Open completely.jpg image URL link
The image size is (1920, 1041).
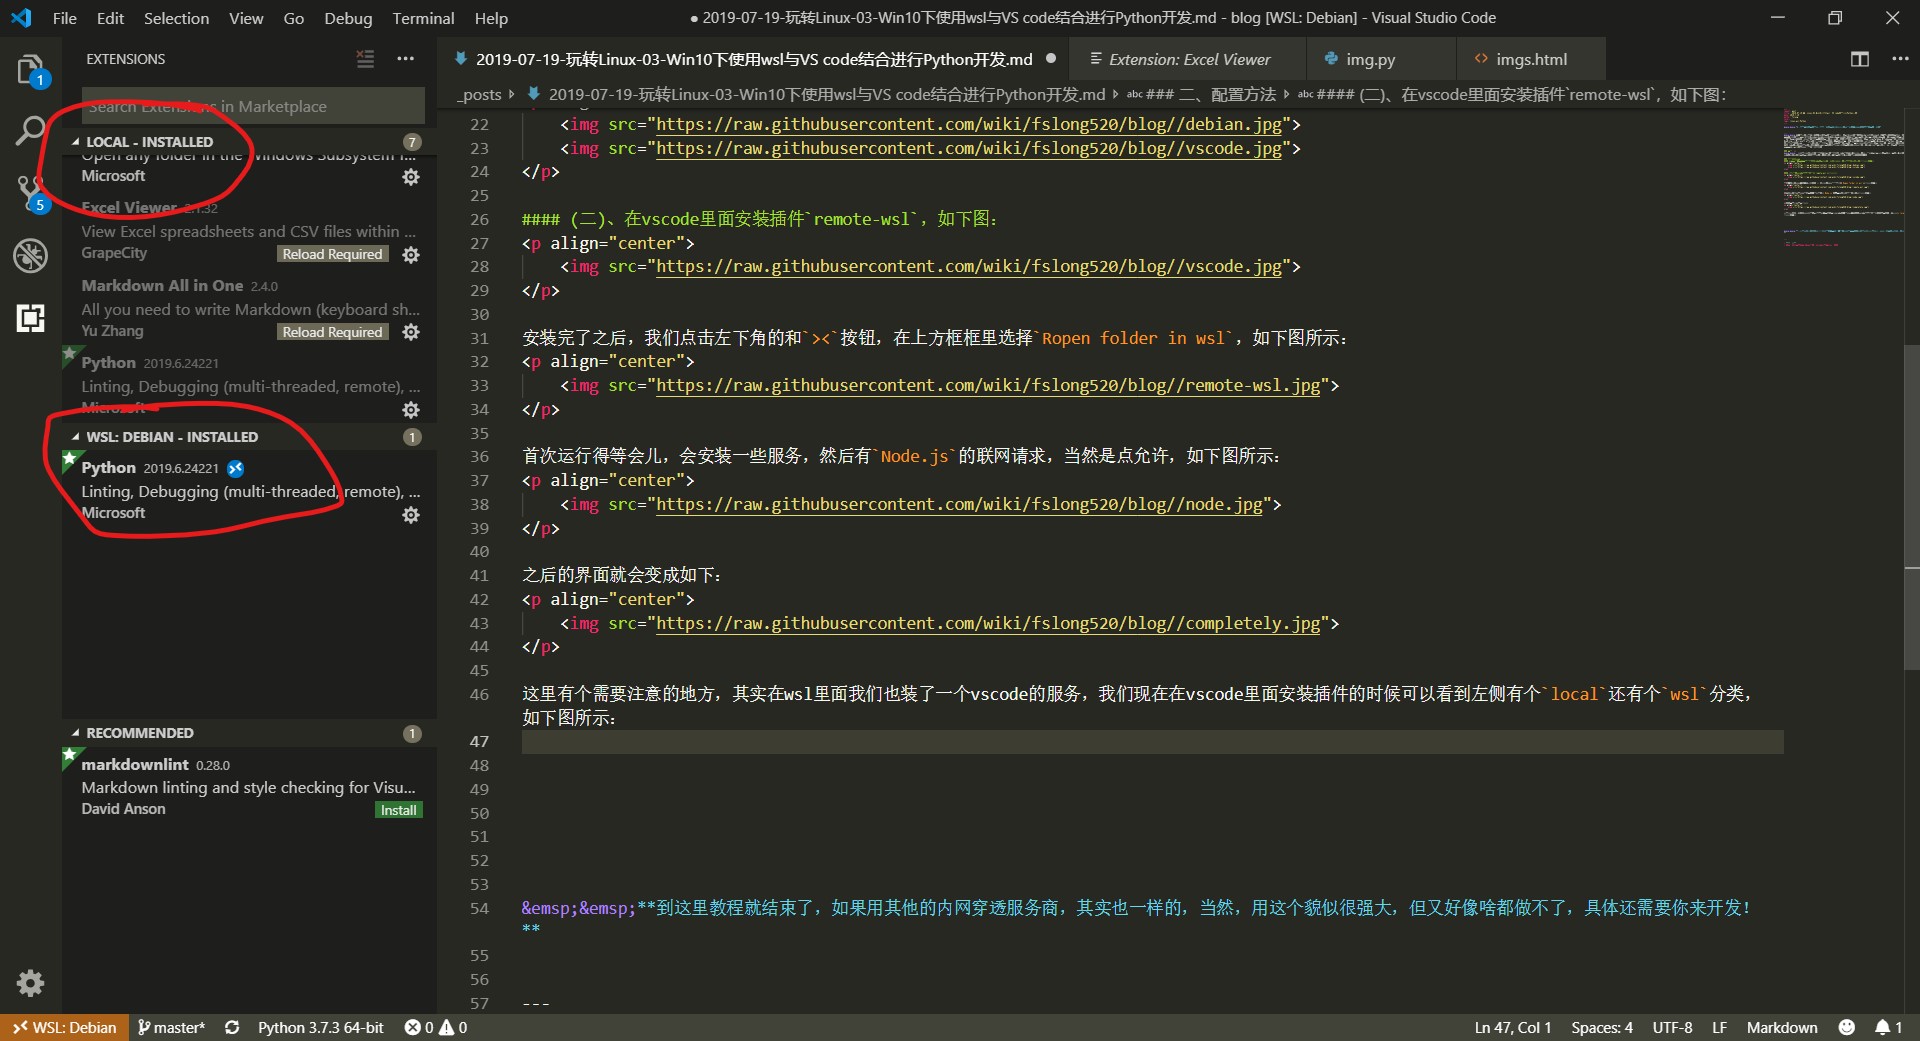(988, 623)
